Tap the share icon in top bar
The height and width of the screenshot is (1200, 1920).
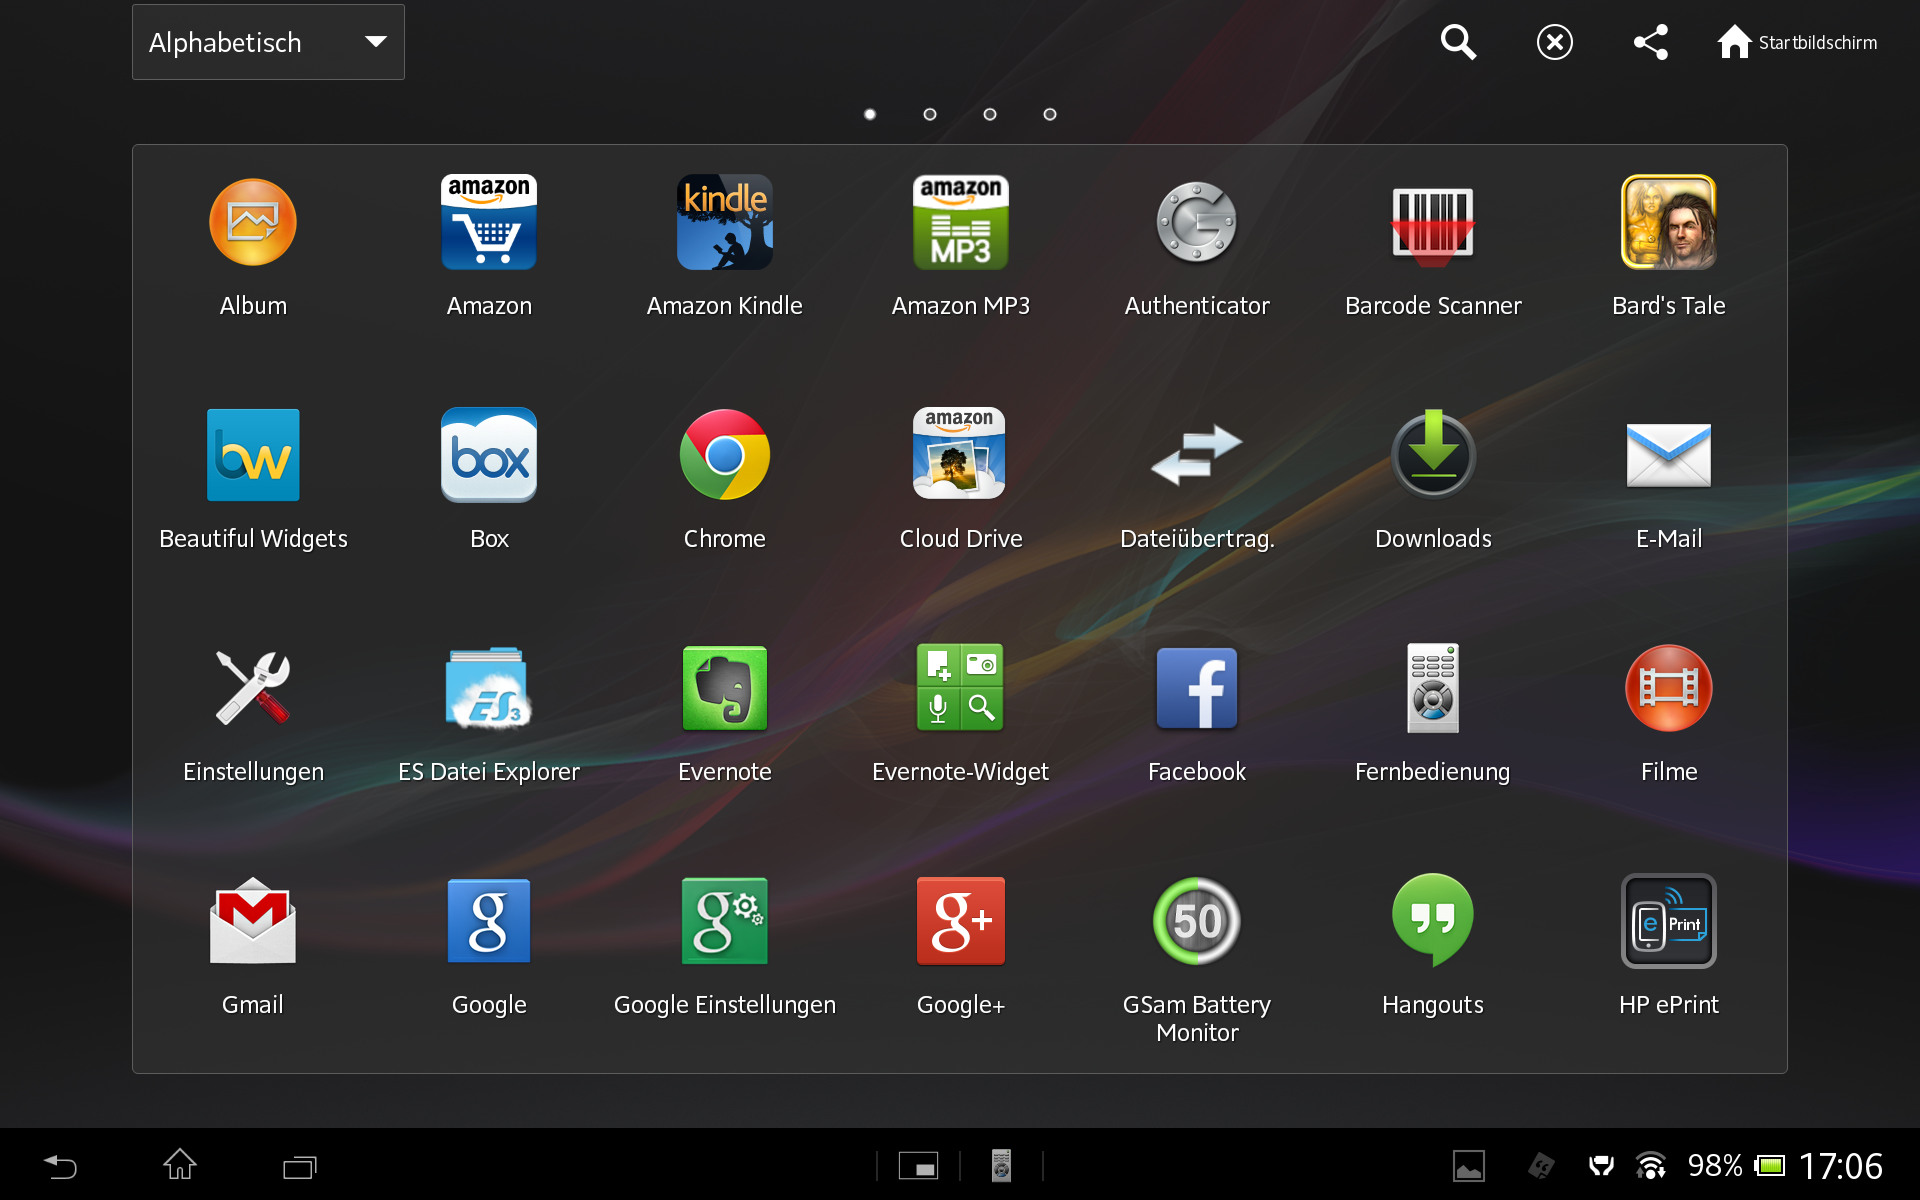pyautogui.click(x=1650, y=42)
